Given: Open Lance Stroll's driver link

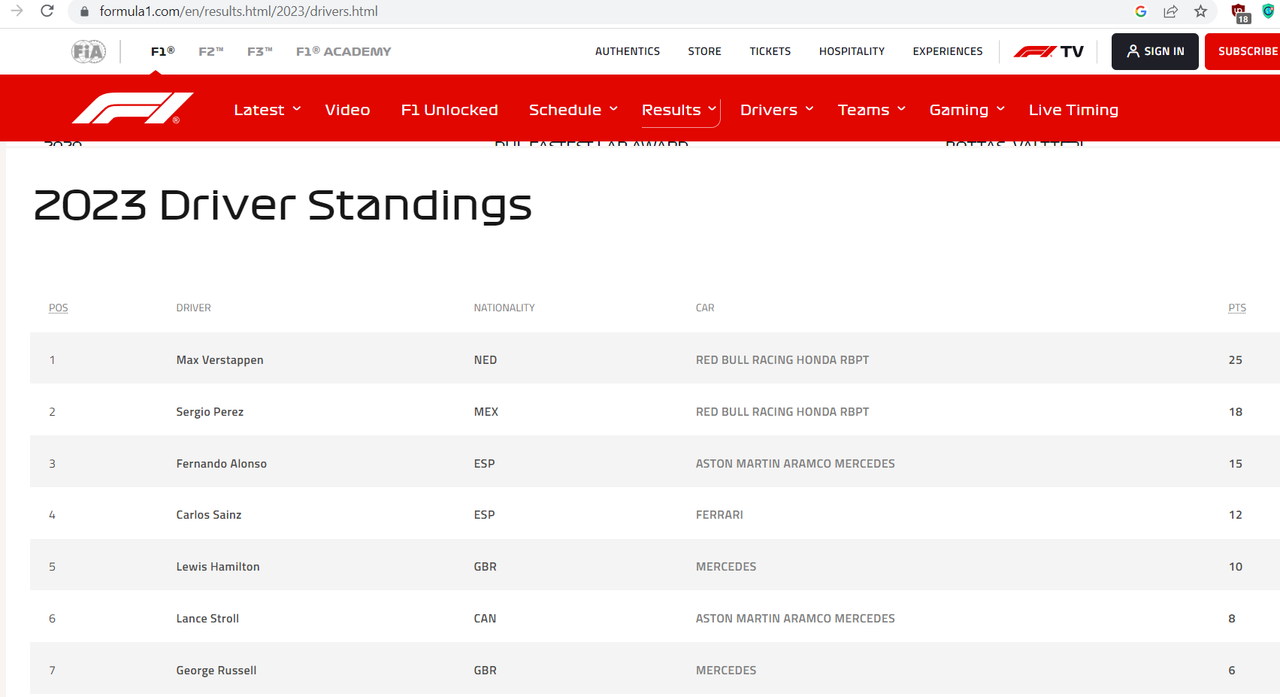Looking at the screenshot, I should pyautogui.click(x=207, y=619).
